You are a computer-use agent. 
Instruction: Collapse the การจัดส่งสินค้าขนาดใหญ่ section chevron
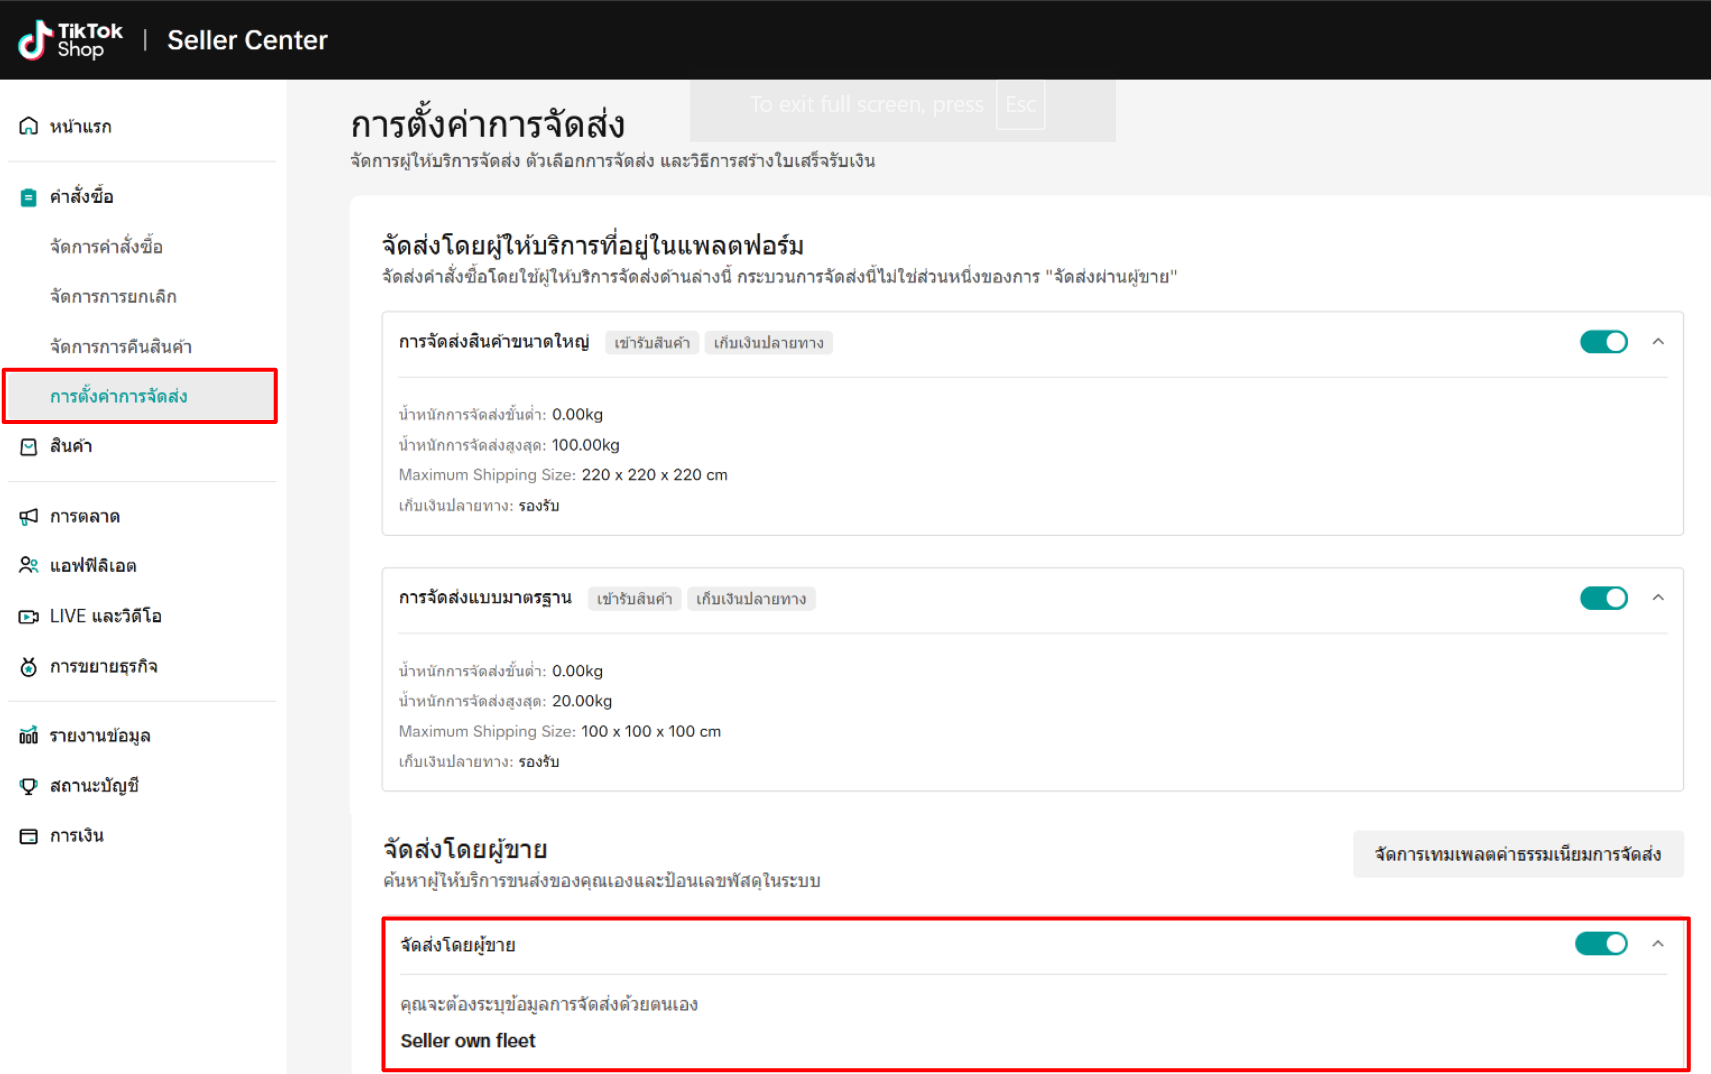pos(1658,342)
